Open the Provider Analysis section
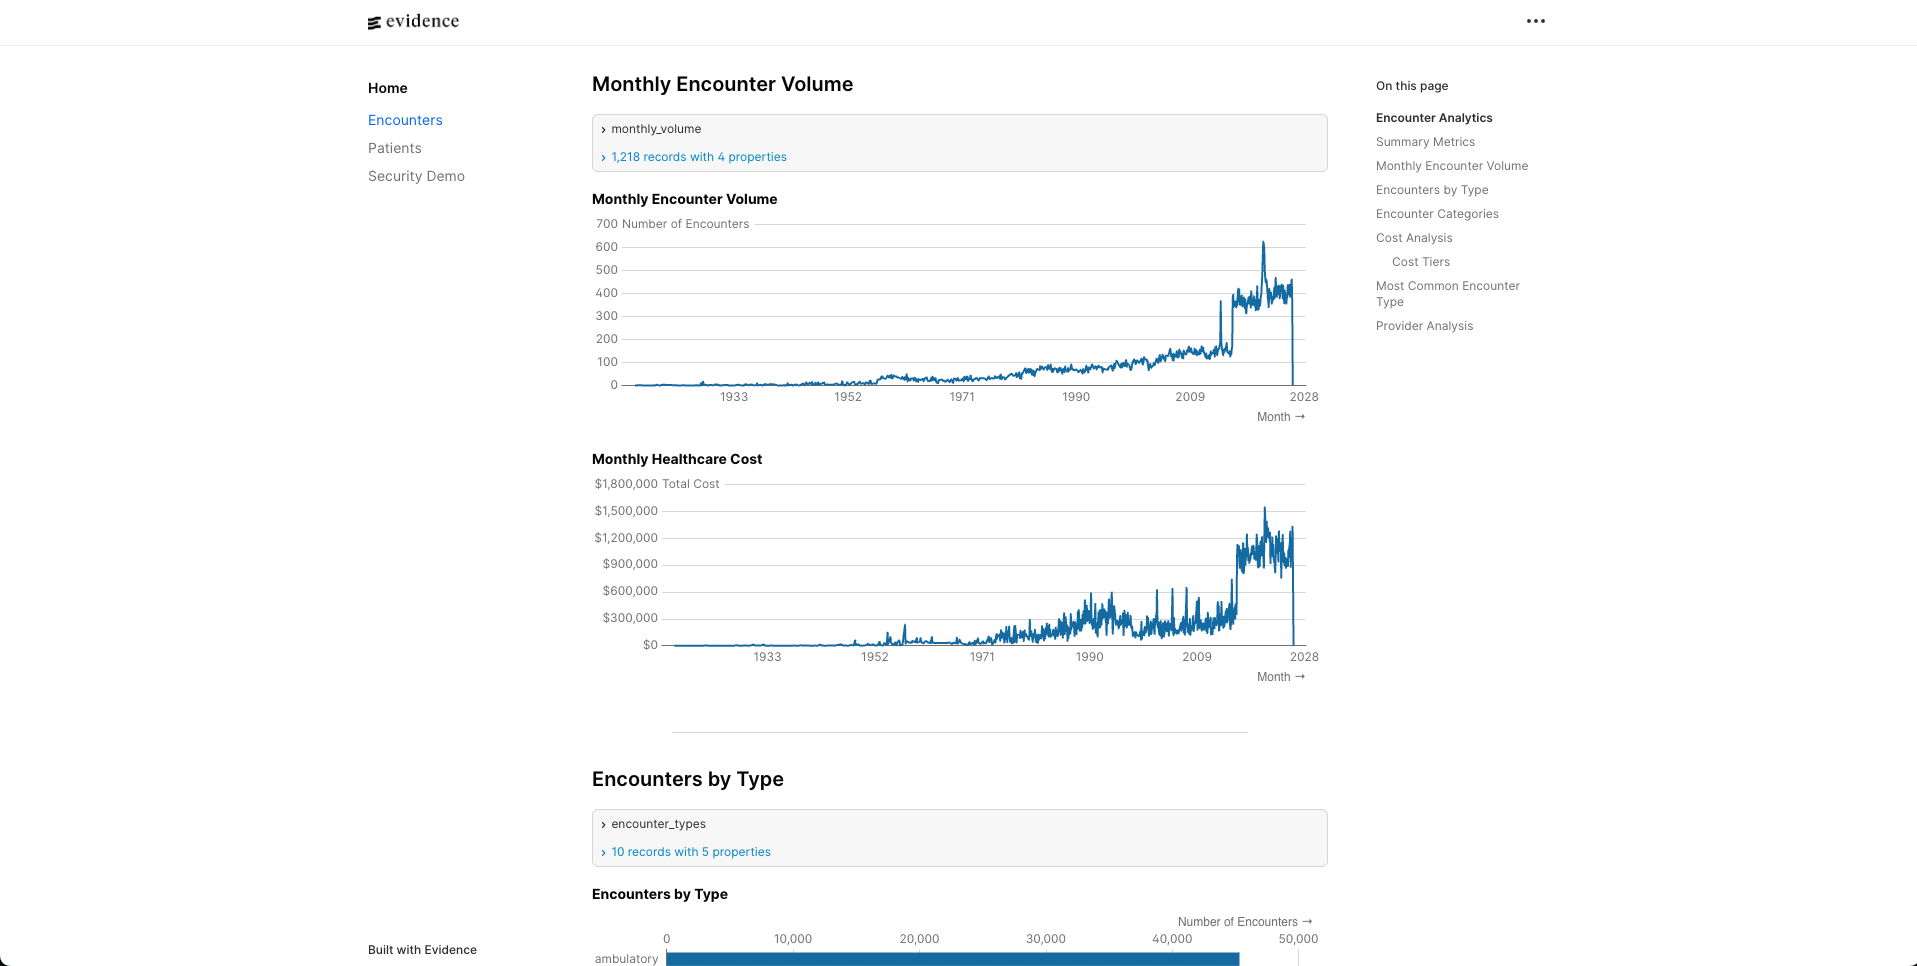1917x966 pixels. tap(1424, 326)
